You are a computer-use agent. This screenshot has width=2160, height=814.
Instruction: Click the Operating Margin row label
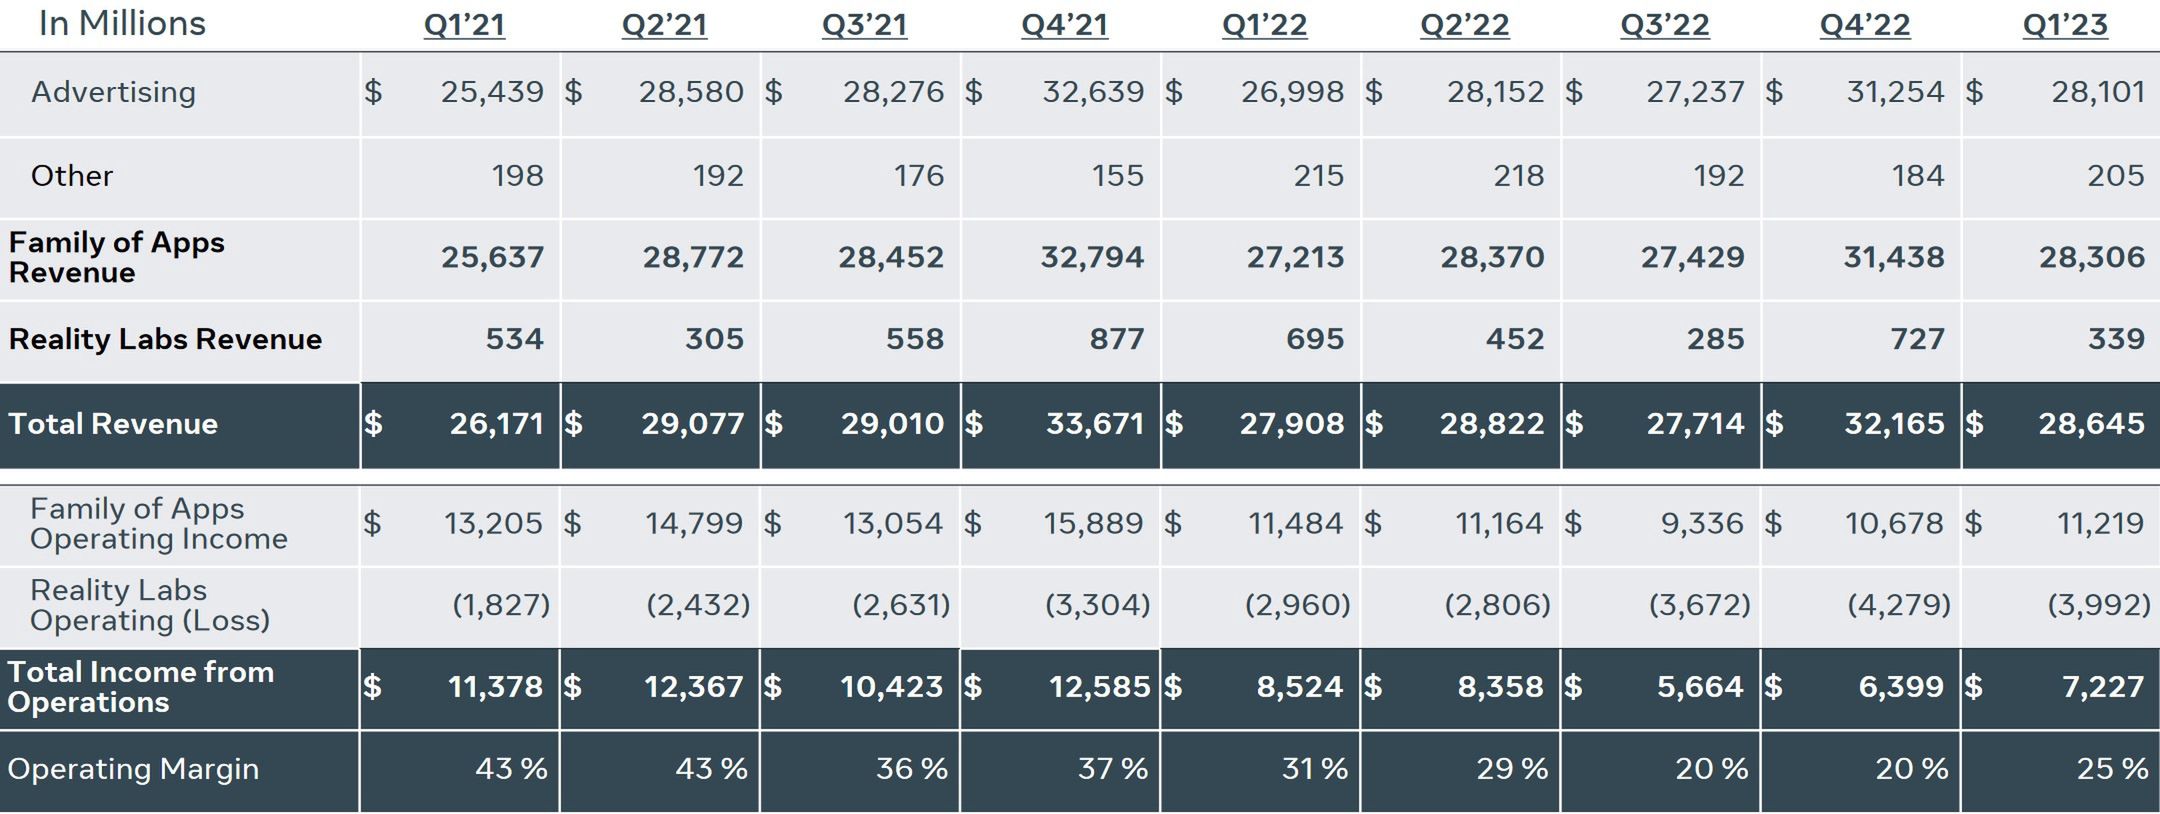click(x=133, y=769)
